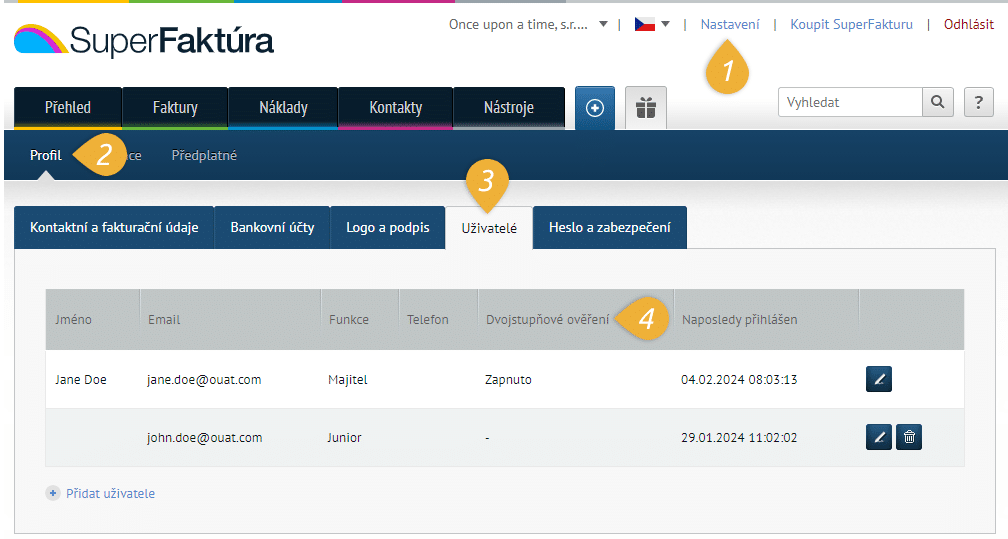Edit user john.doe@ouat.com with pencil icon
The height and width of the screenshot is (539, 1008).
pyautogui.click(x=879, y=437)
